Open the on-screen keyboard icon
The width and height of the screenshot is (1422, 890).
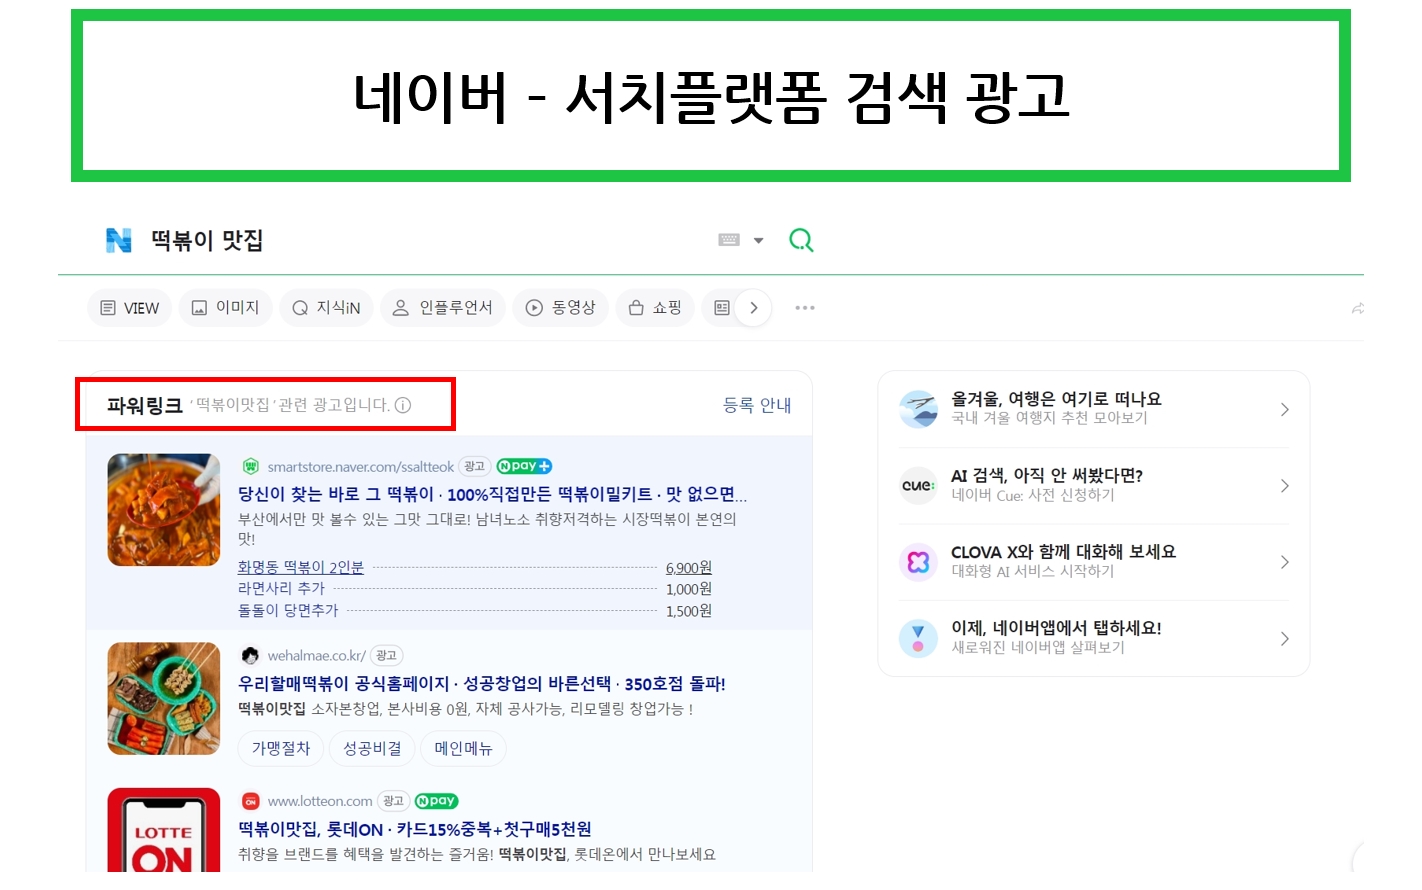(x=729, y=240)
